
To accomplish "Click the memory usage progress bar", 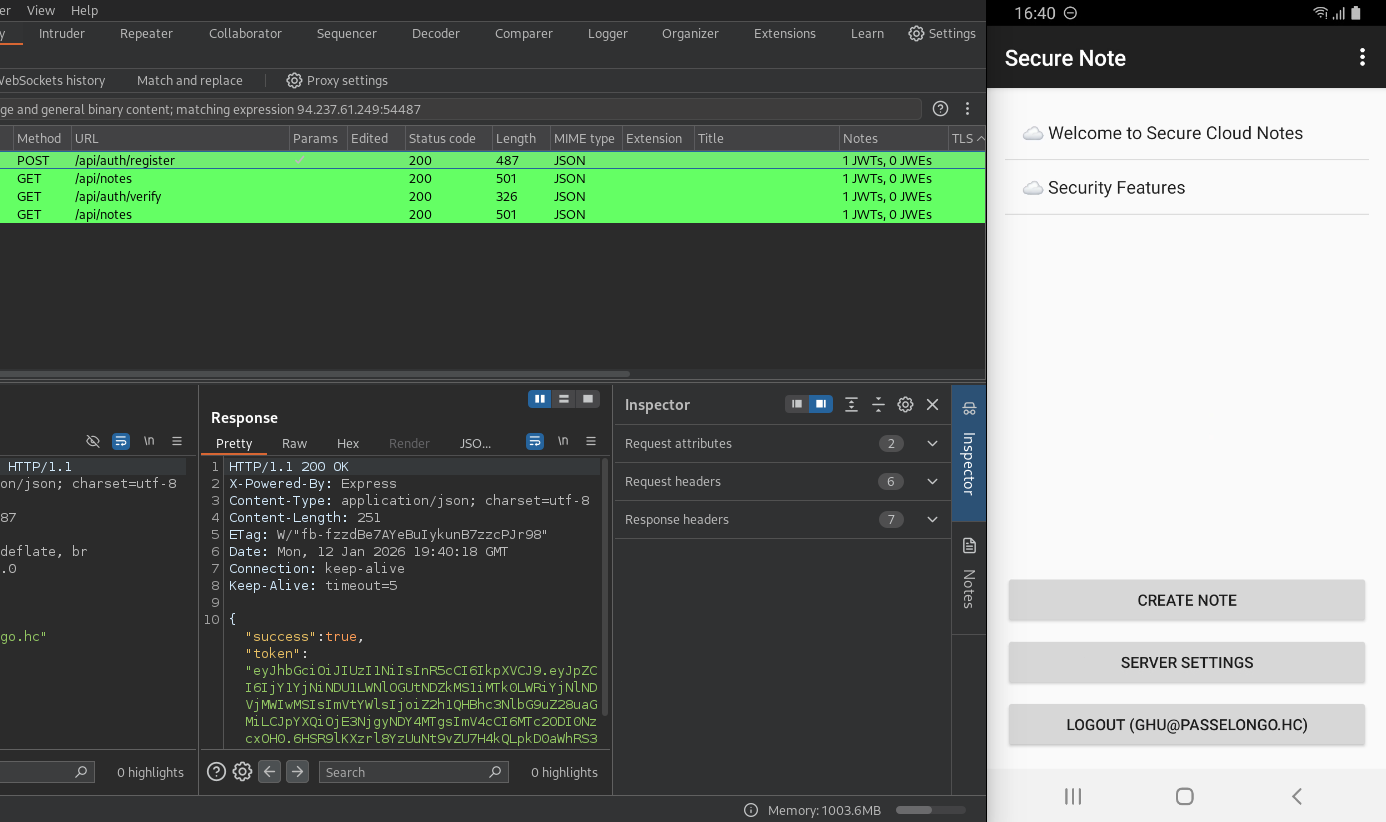I will 931,810.
